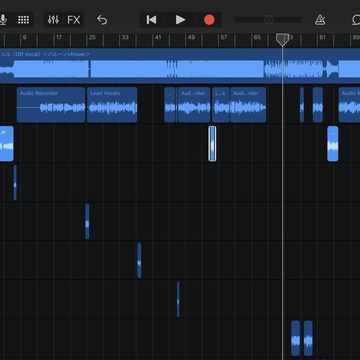Select the short track-two region near bar 44
Image resolution: width=360 pixels, height=360 pixels.
pyautogui.click(x=170, y=105)
